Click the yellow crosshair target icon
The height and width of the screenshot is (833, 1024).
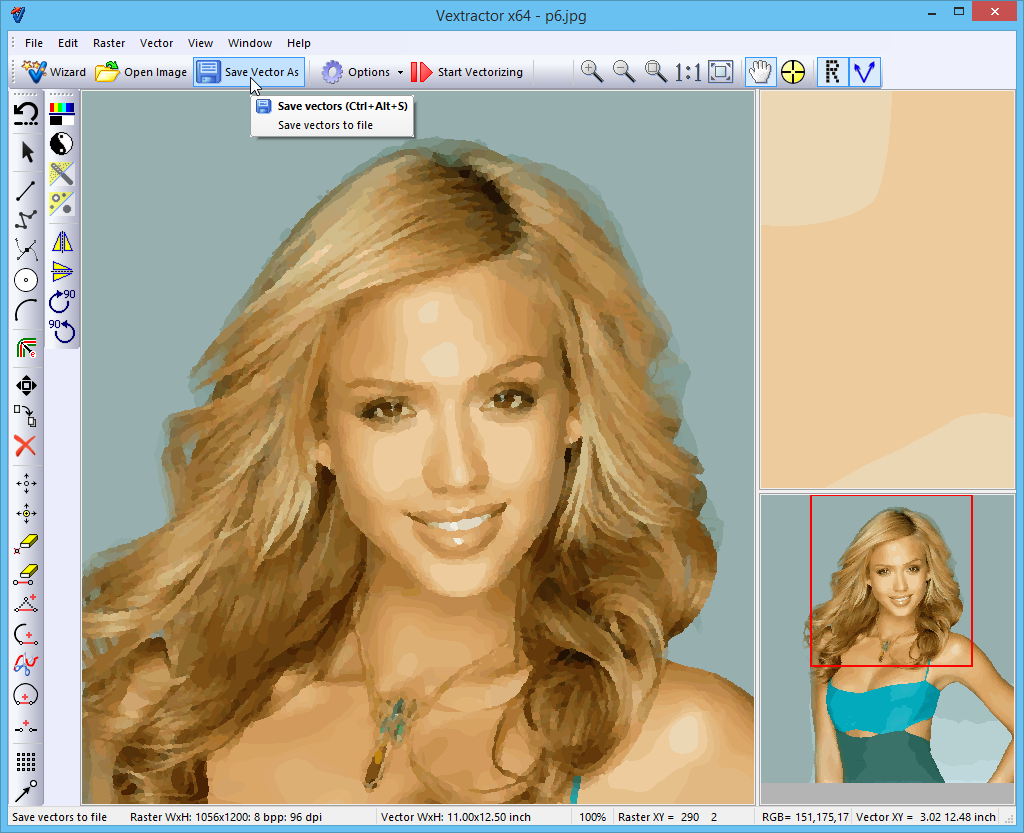click(792, 72)
